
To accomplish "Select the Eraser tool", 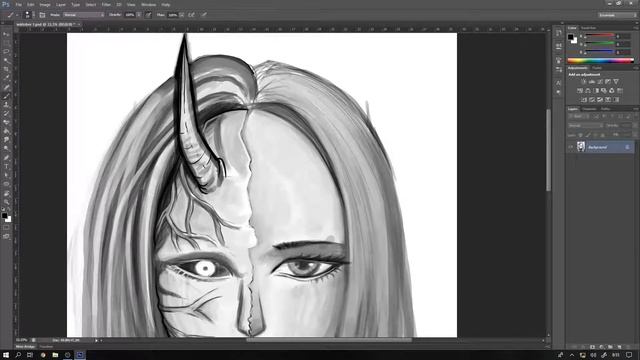I will [x=6, y=122].
